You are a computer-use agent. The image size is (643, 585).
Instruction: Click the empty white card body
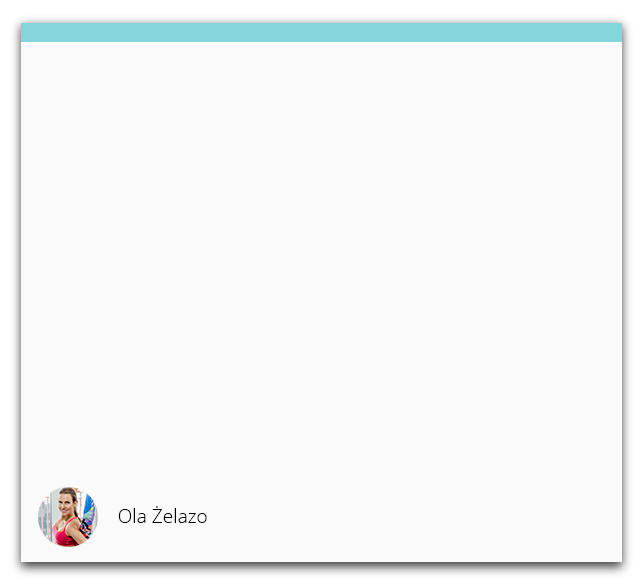coord(322,262)
